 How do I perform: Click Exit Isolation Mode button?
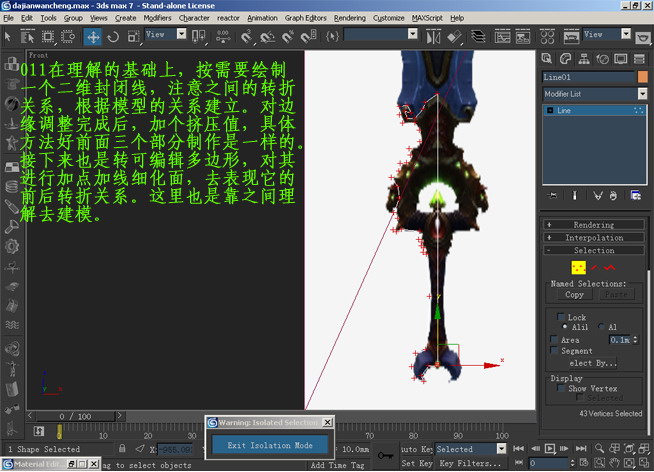(269, 445)
